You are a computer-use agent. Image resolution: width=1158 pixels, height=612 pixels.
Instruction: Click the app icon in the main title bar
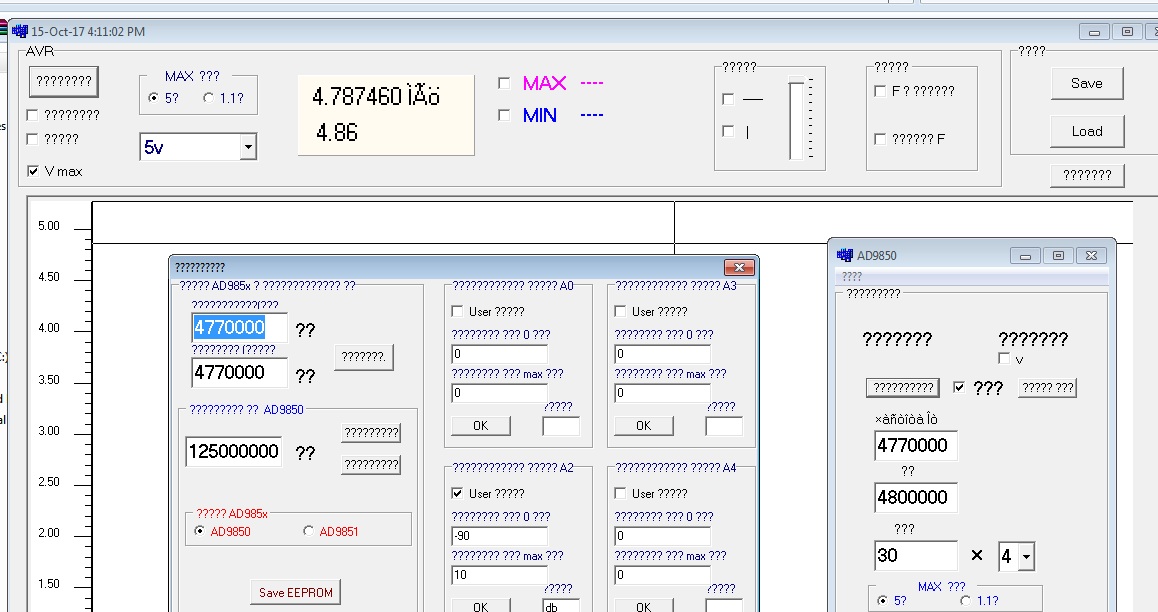[20, 32]
